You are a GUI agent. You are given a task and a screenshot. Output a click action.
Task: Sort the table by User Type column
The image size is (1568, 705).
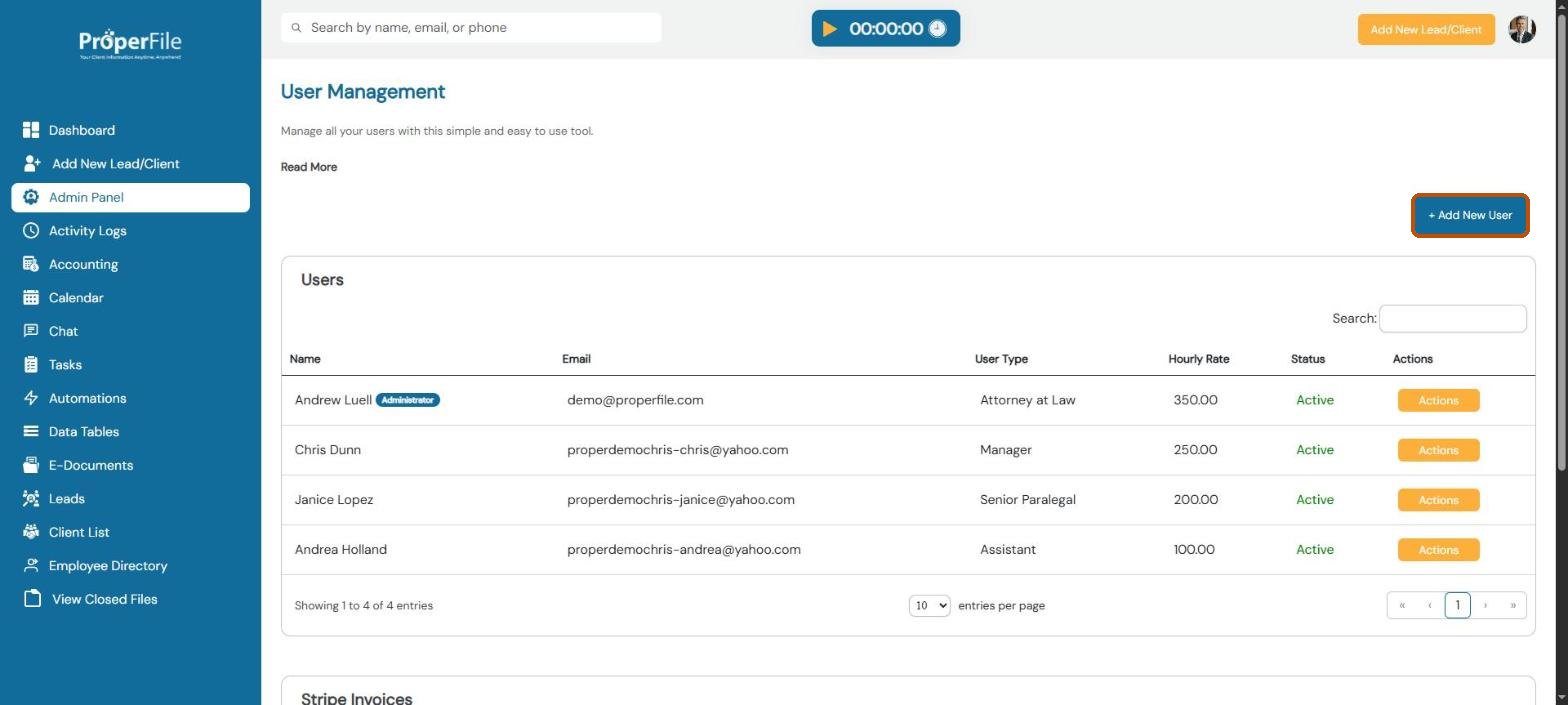1001,359
